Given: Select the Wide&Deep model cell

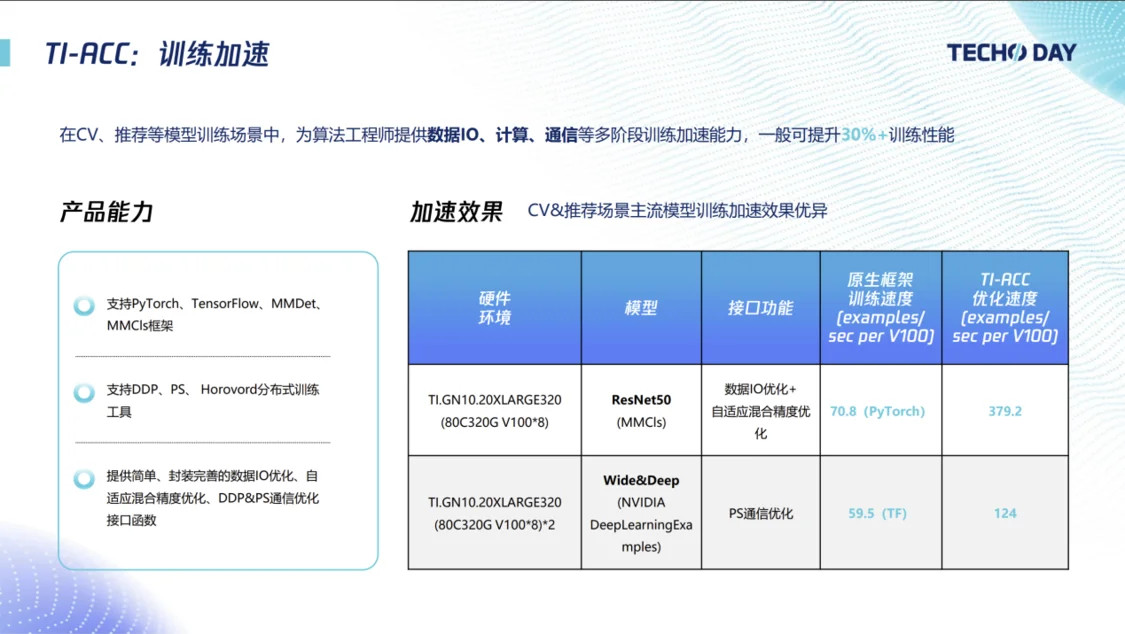Looking at the screenshot, I should click(x=640, y=513).
